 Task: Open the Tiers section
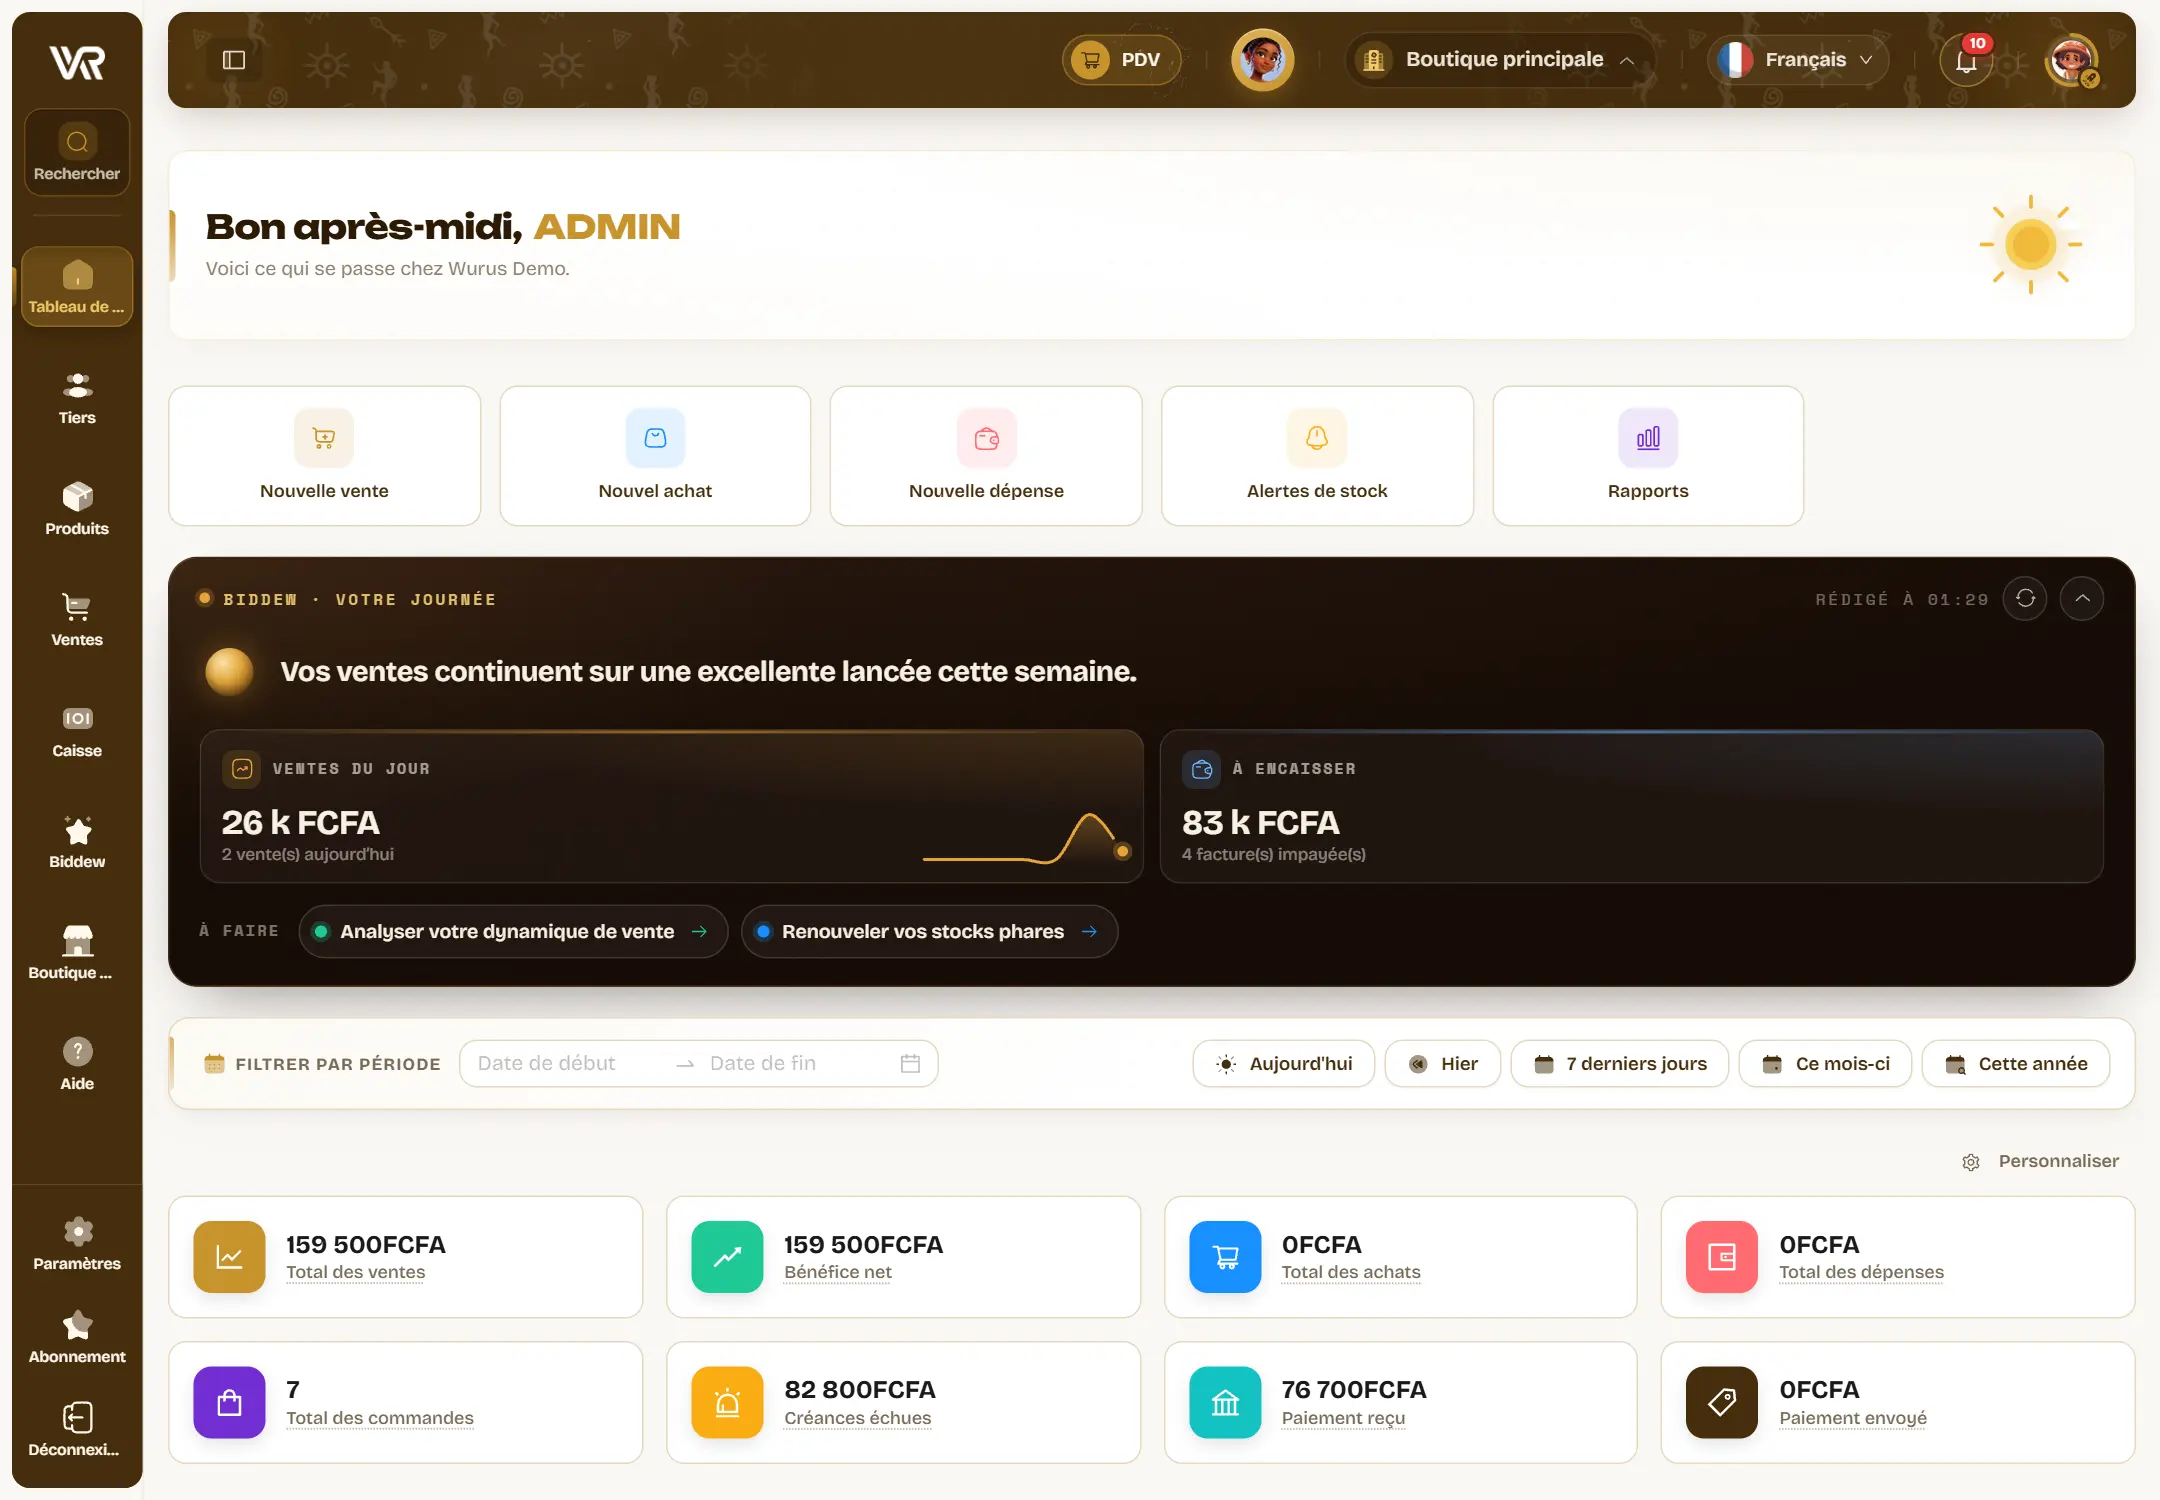[x=77, y=398]
